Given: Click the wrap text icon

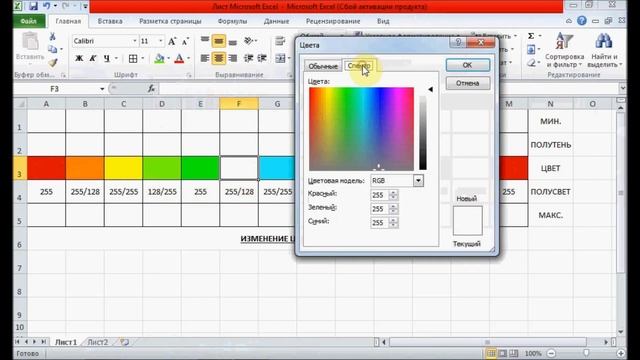Looking at the screenshot, I should coord(280,41).
